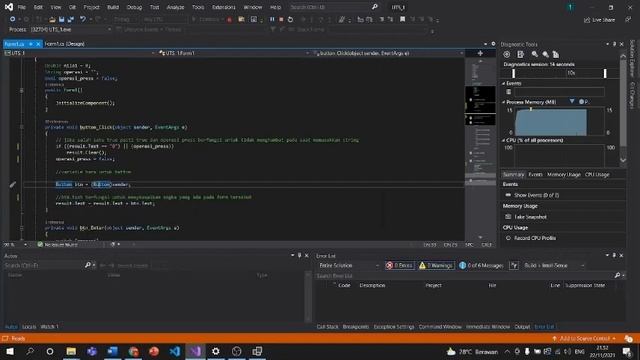The width and height of the screenshot is (640, 360).
Task: Open the Output tab
Action: click(x=522, y=327)
